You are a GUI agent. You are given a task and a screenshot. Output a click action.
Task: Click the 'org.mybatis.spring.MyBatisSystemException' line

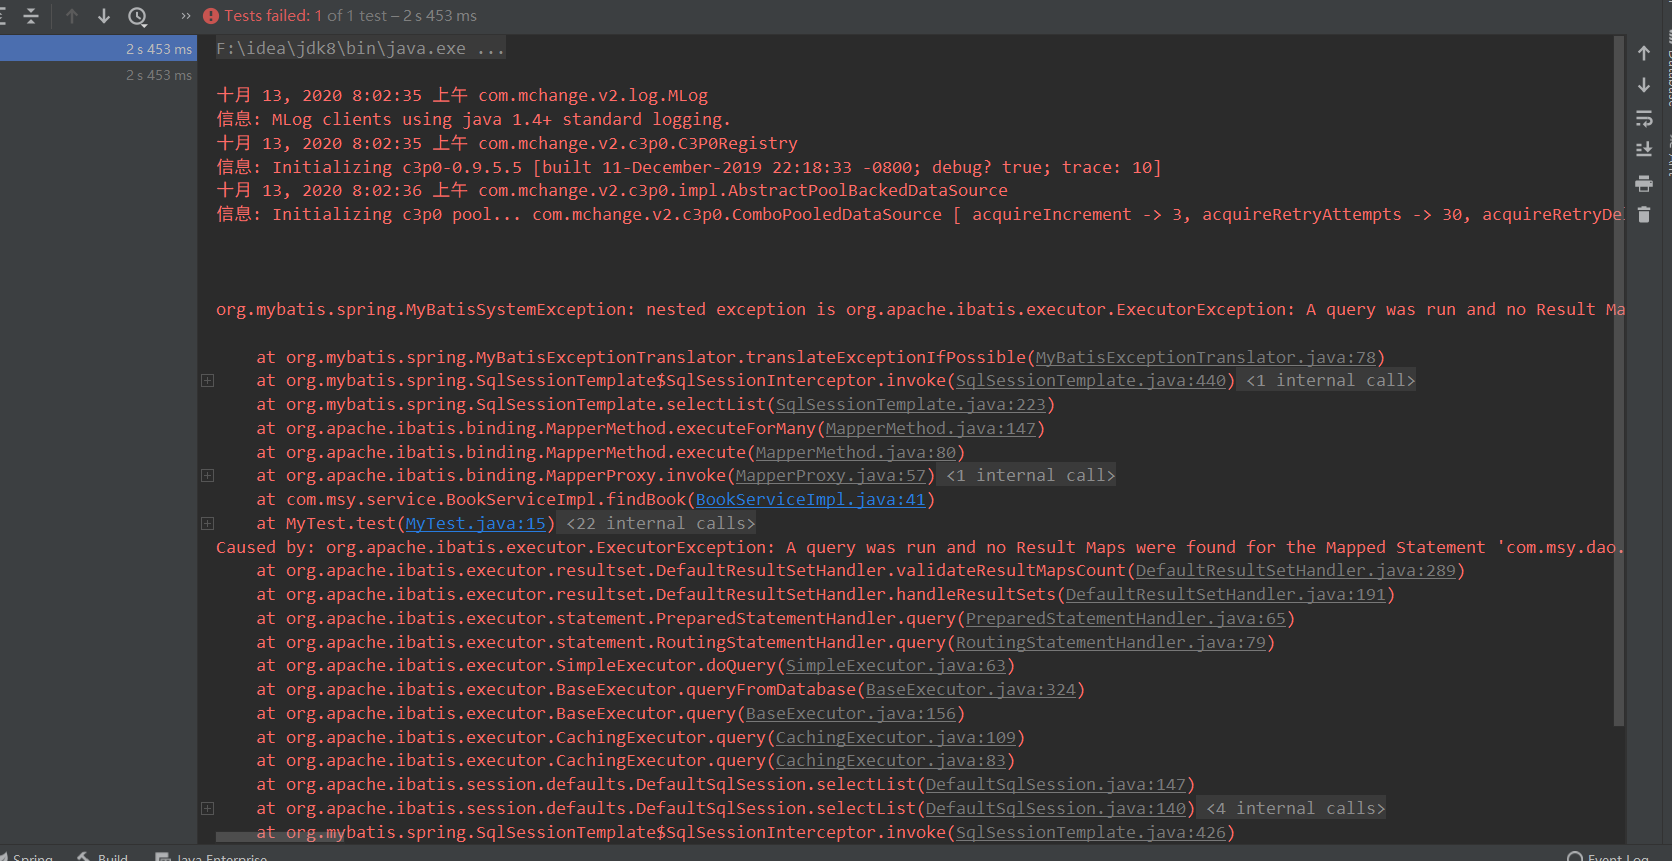point(920,309)
